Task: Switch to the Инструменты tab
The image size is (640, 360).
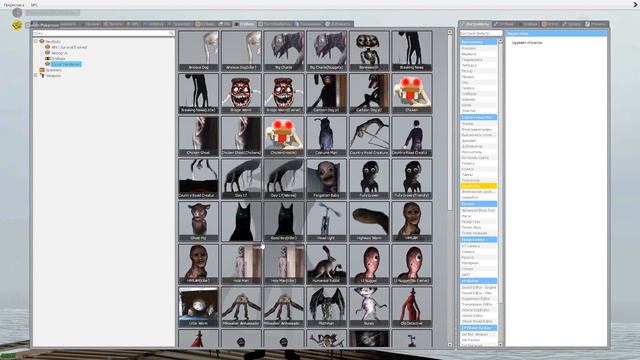Action: pyautogui.click(x=475, y=24)
